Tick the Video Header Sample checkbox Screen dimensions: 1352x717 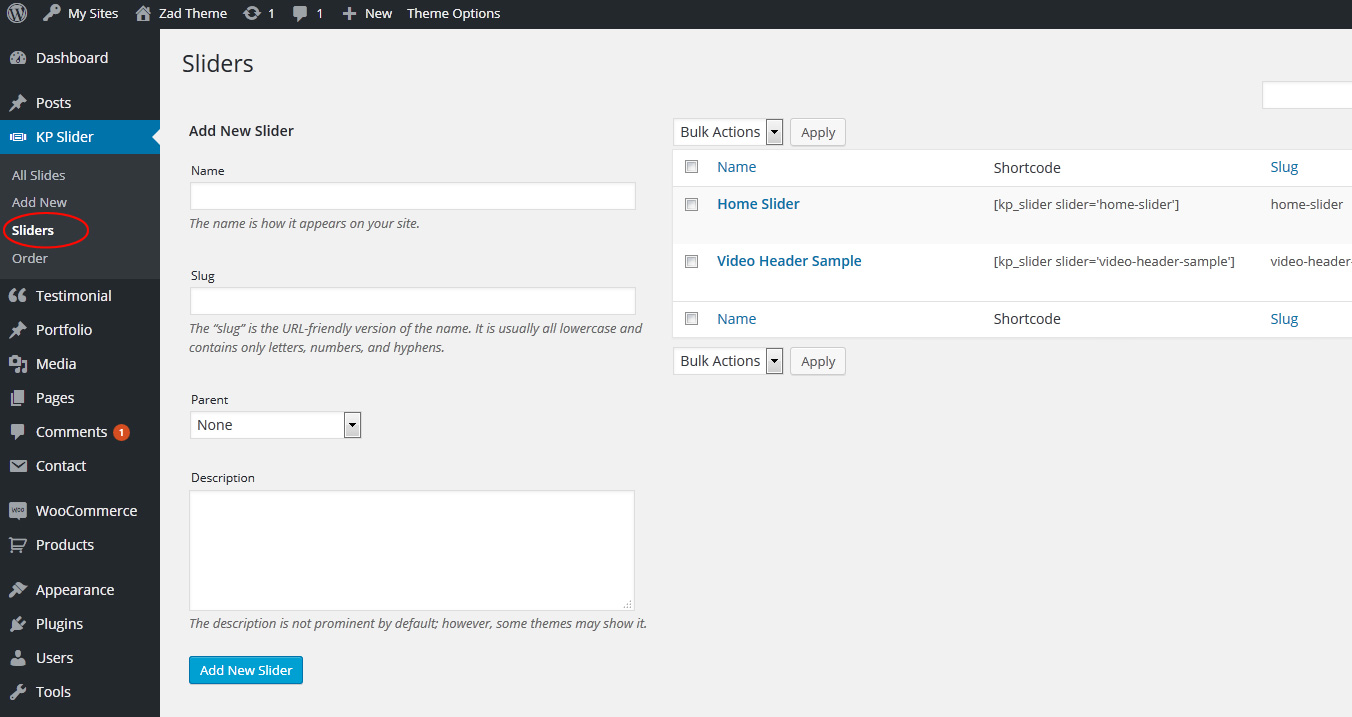691,261
